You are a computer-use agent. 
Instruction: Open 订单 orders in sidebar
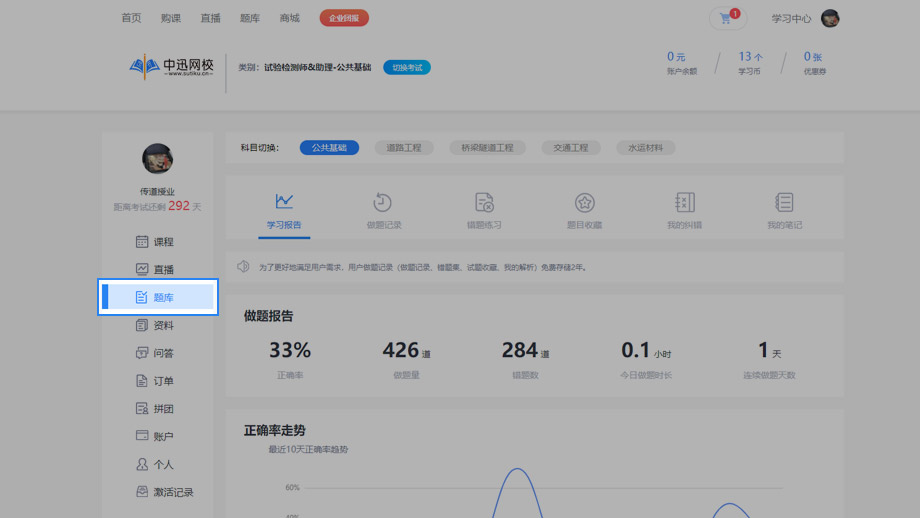coord(155,381)
